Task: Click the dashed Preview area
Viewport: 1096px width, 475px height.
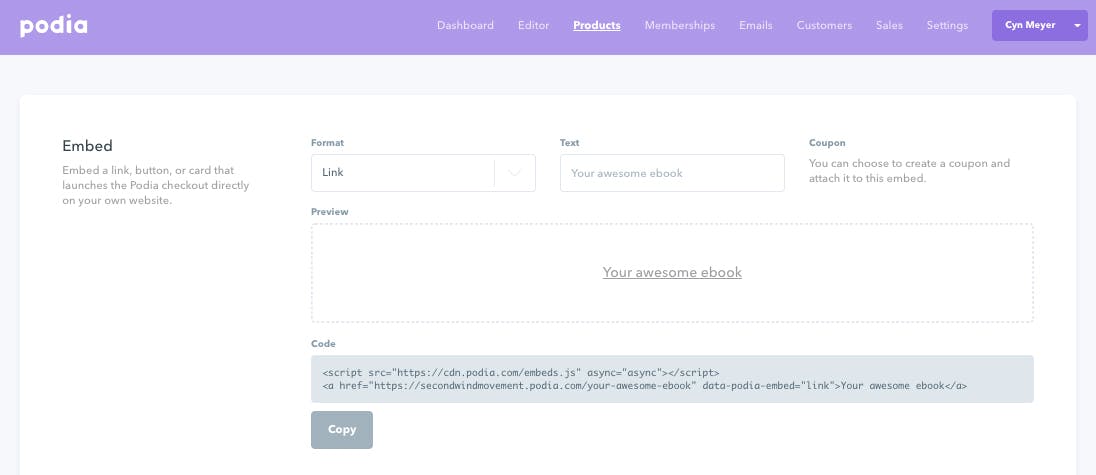Action: pos(672,272)
